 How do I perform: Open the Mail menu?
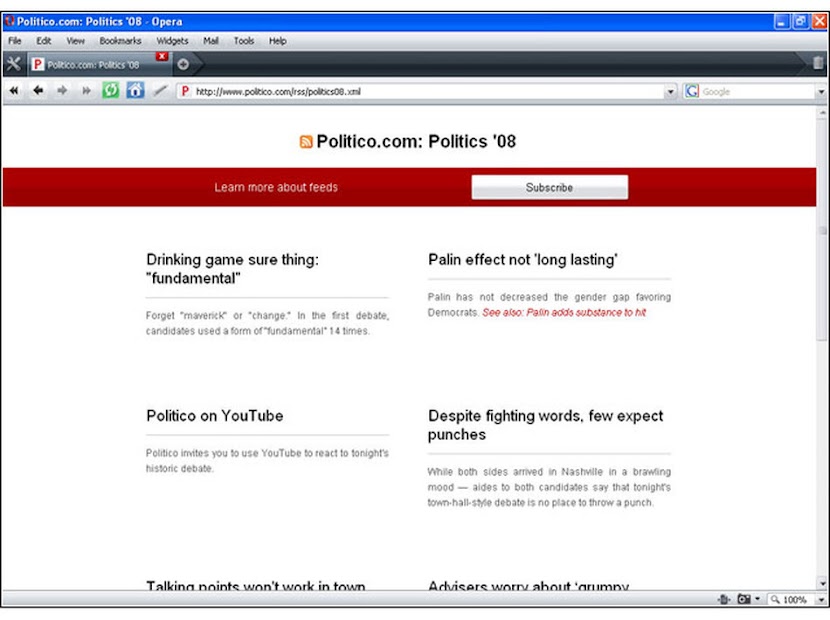point(211,41)
